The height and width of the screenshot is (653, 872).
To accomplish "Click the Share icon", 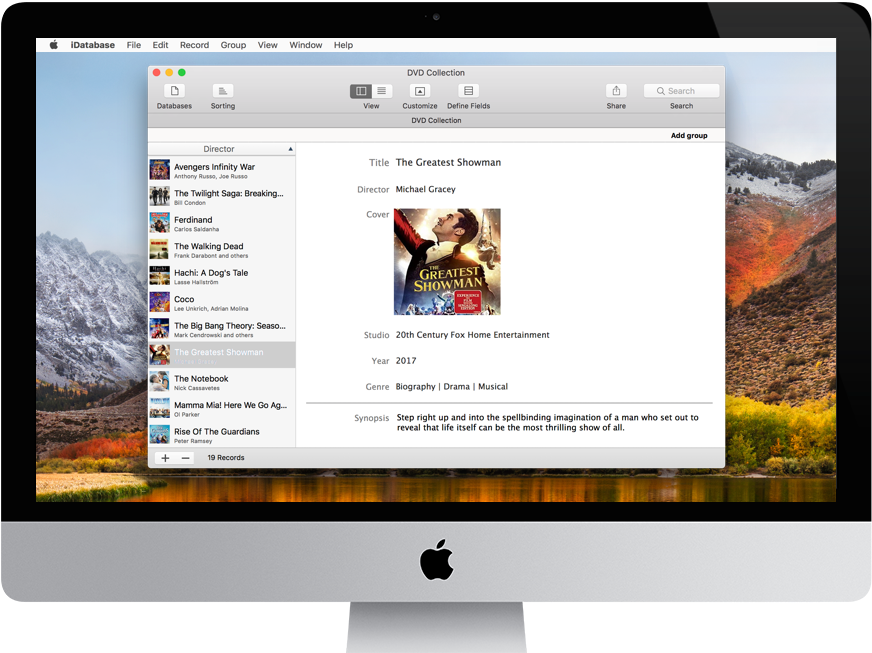I will [x=616, y=91].
